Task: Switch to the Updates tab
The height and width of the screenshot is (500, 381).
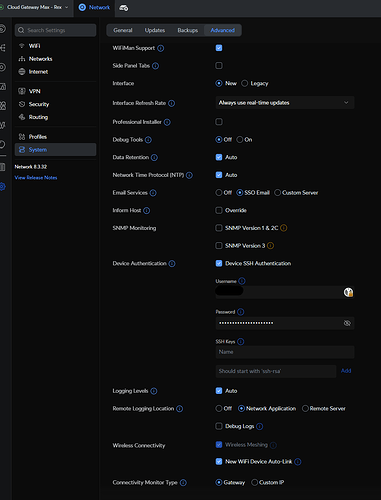Action: pyautogui.click(x=155, y=30)
